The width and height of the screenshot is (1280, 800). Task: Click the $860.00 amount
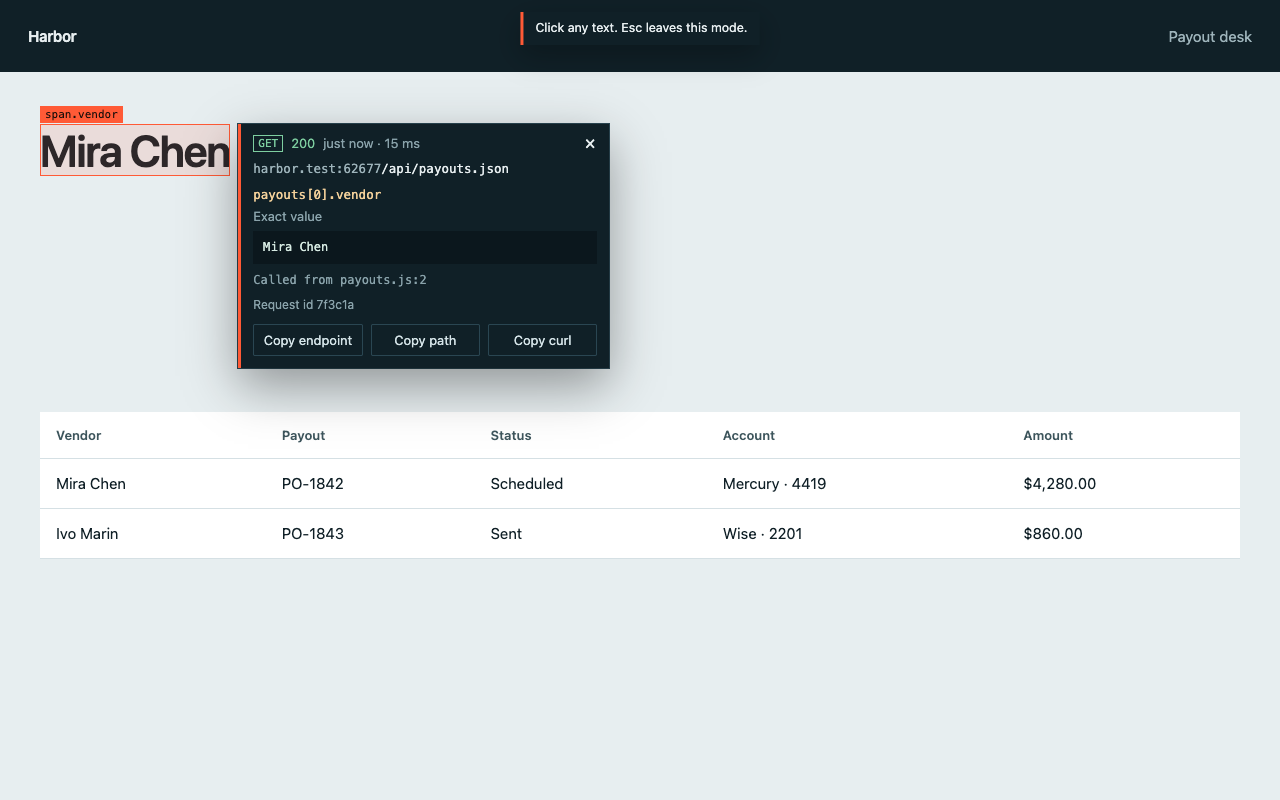tap(1053, 534)
